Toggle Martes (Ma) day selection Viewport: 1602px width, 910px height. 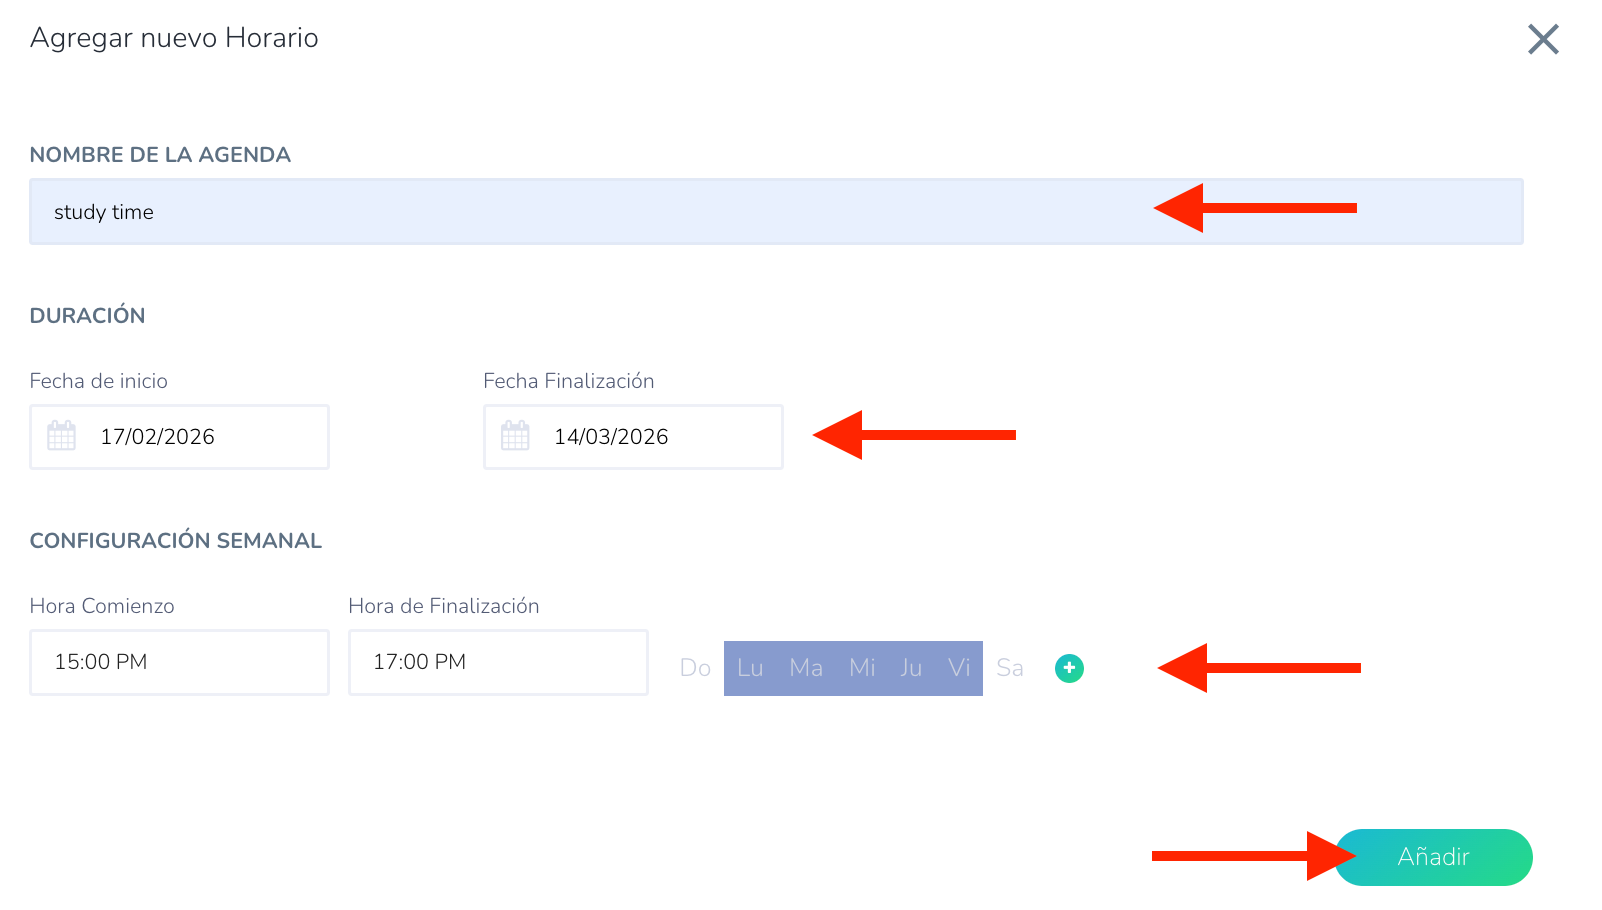pos(806,668)
